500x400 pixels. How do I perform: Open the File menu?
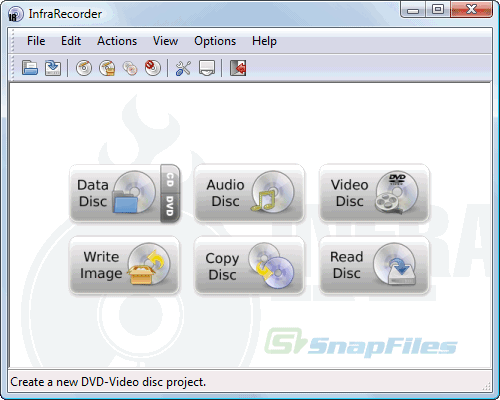tap(36, 41)
